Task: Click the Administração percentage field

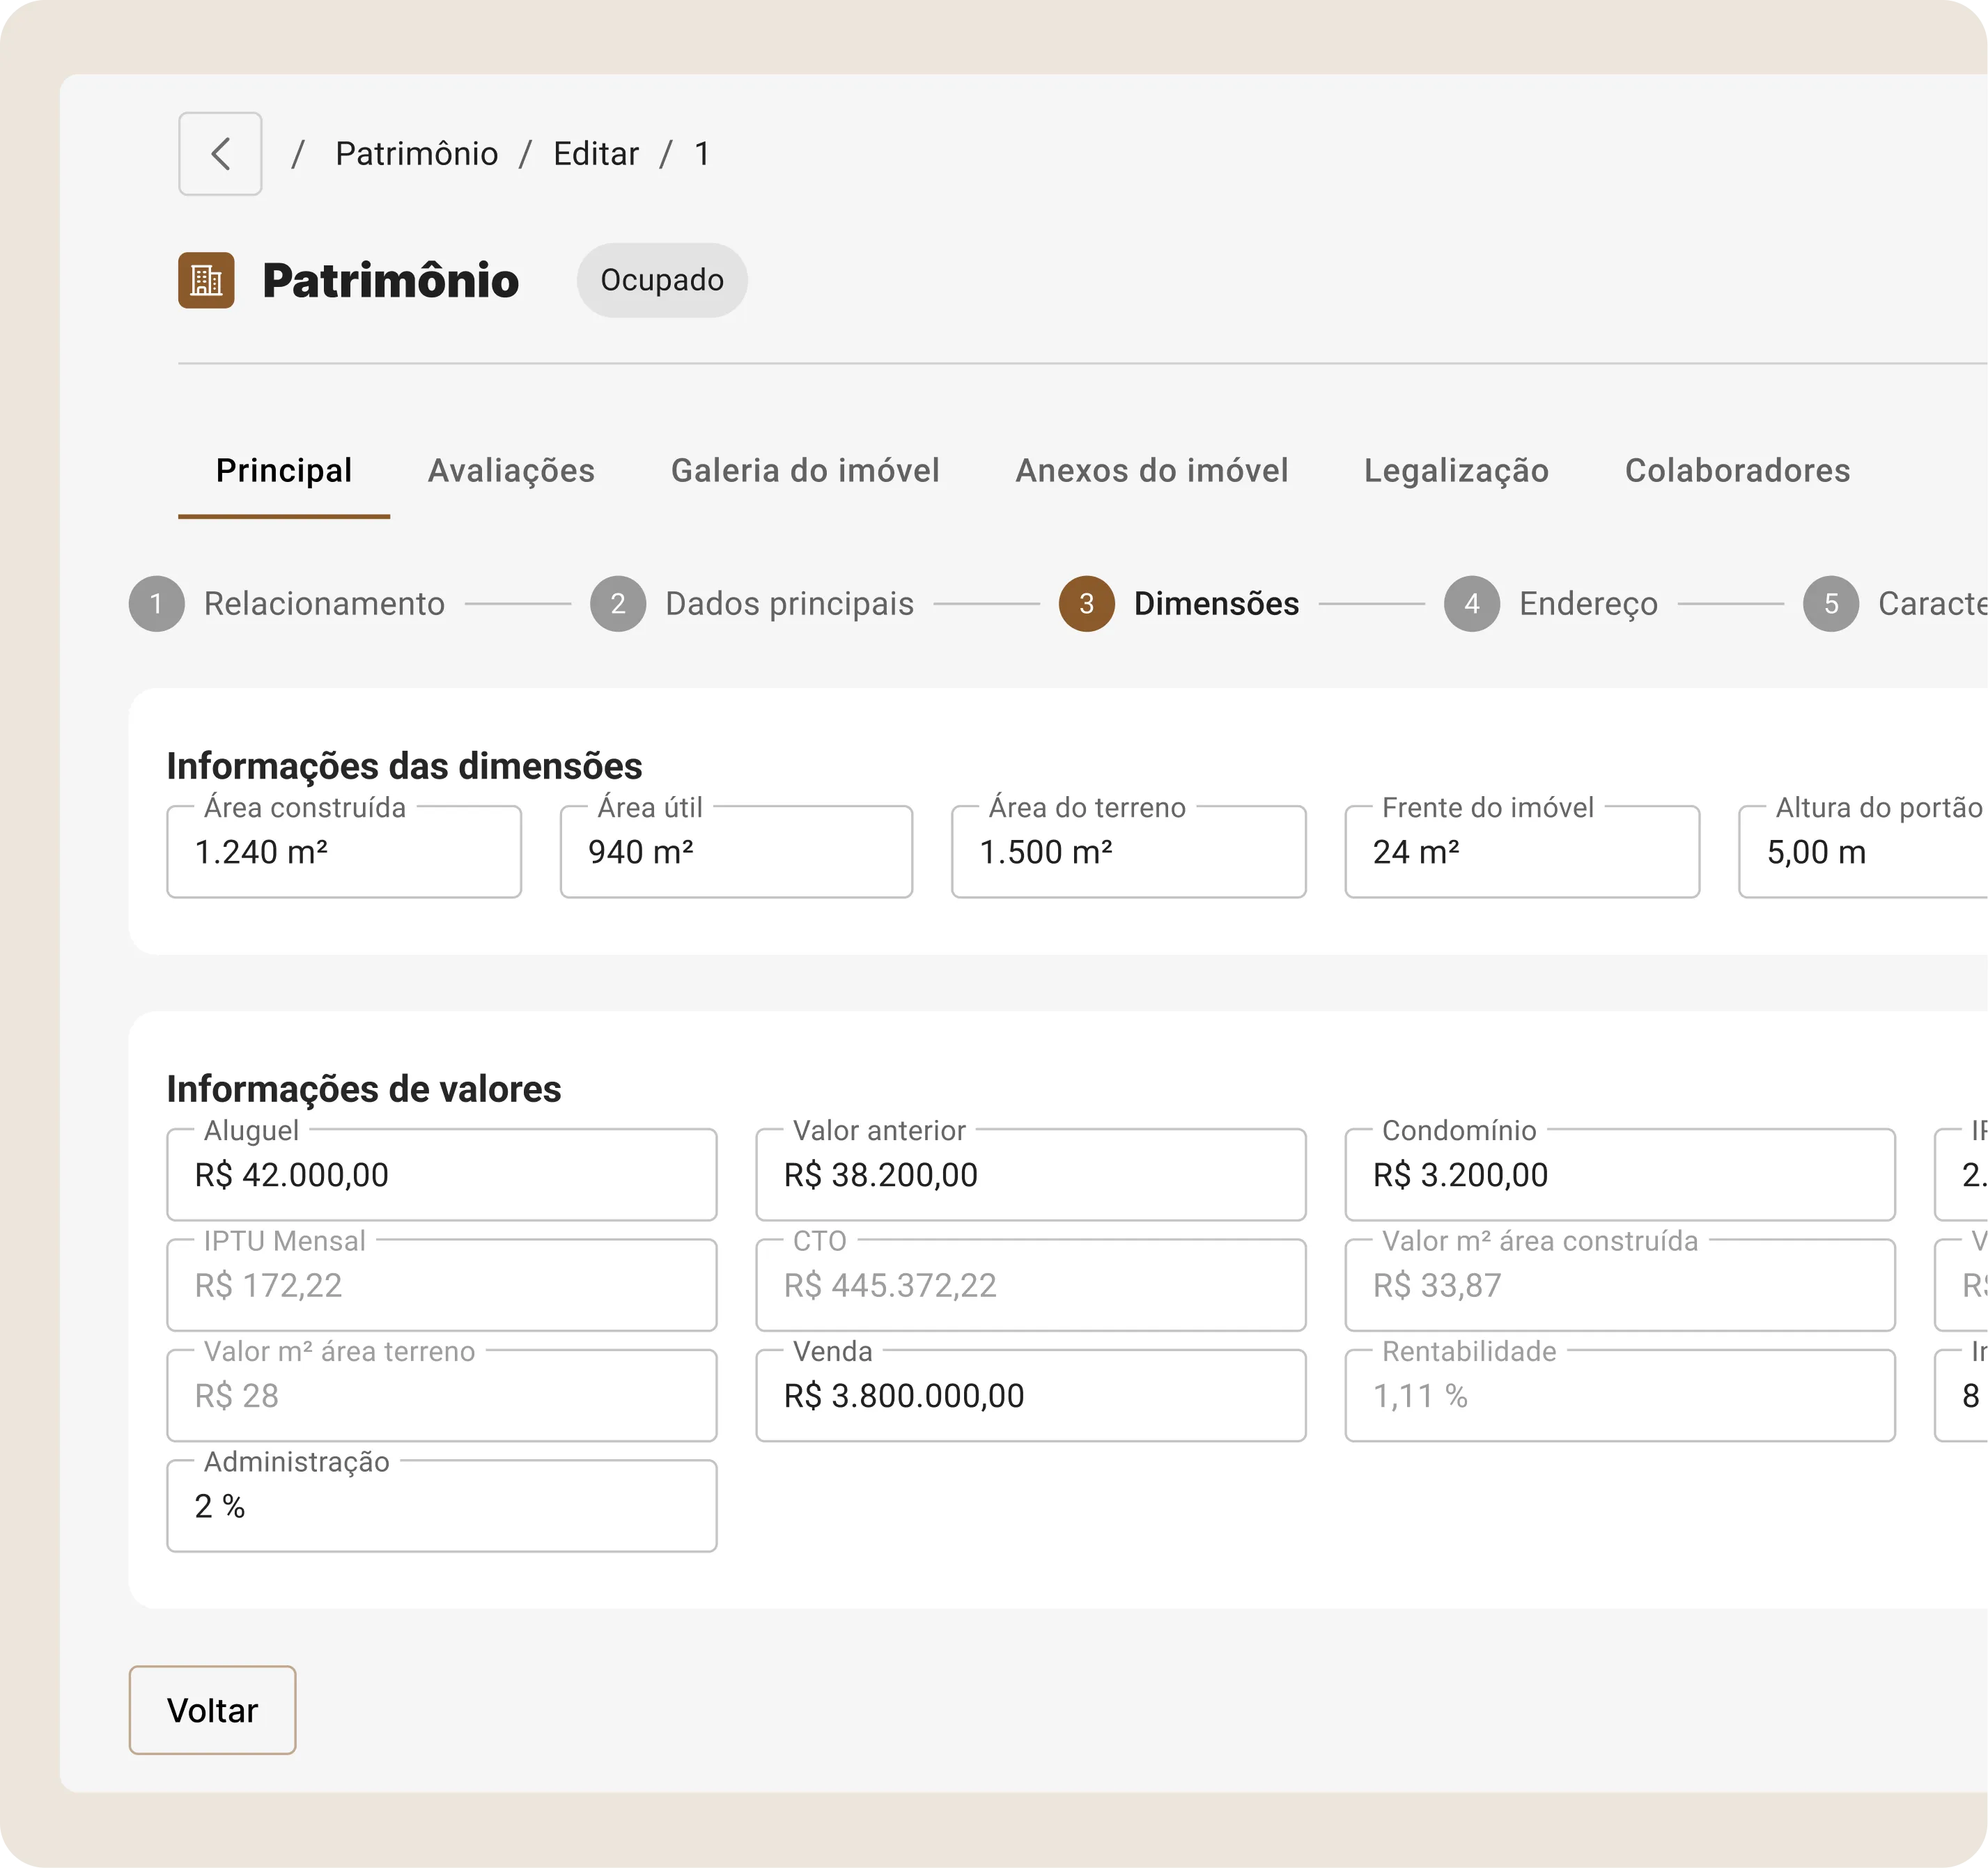Action: pos(441,1506)
